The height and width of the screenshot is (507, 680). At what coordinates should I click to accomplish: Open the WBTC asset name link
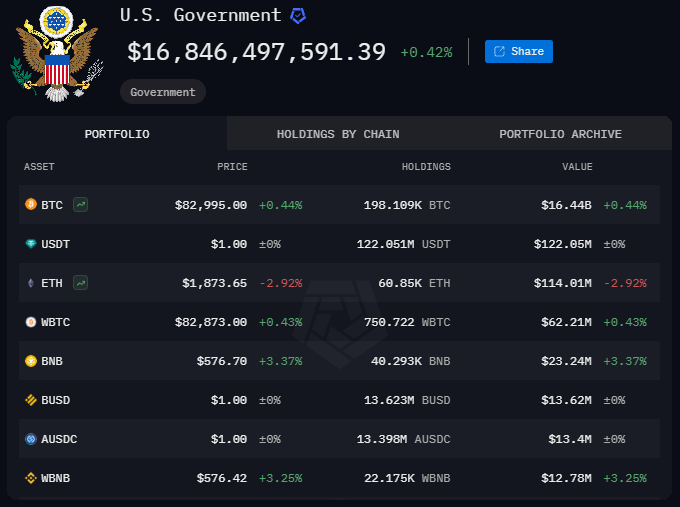[56, 322]
